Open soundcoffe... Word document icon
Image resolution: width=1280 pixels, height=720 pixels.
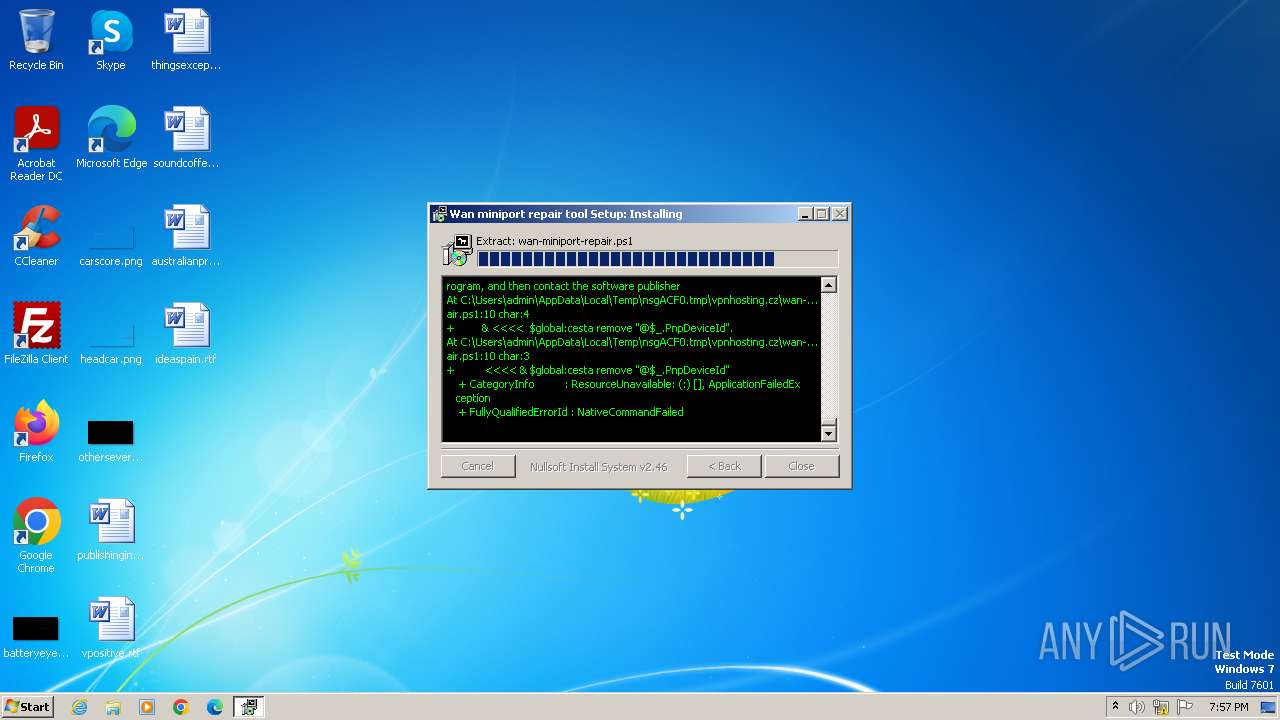[186, 138]
